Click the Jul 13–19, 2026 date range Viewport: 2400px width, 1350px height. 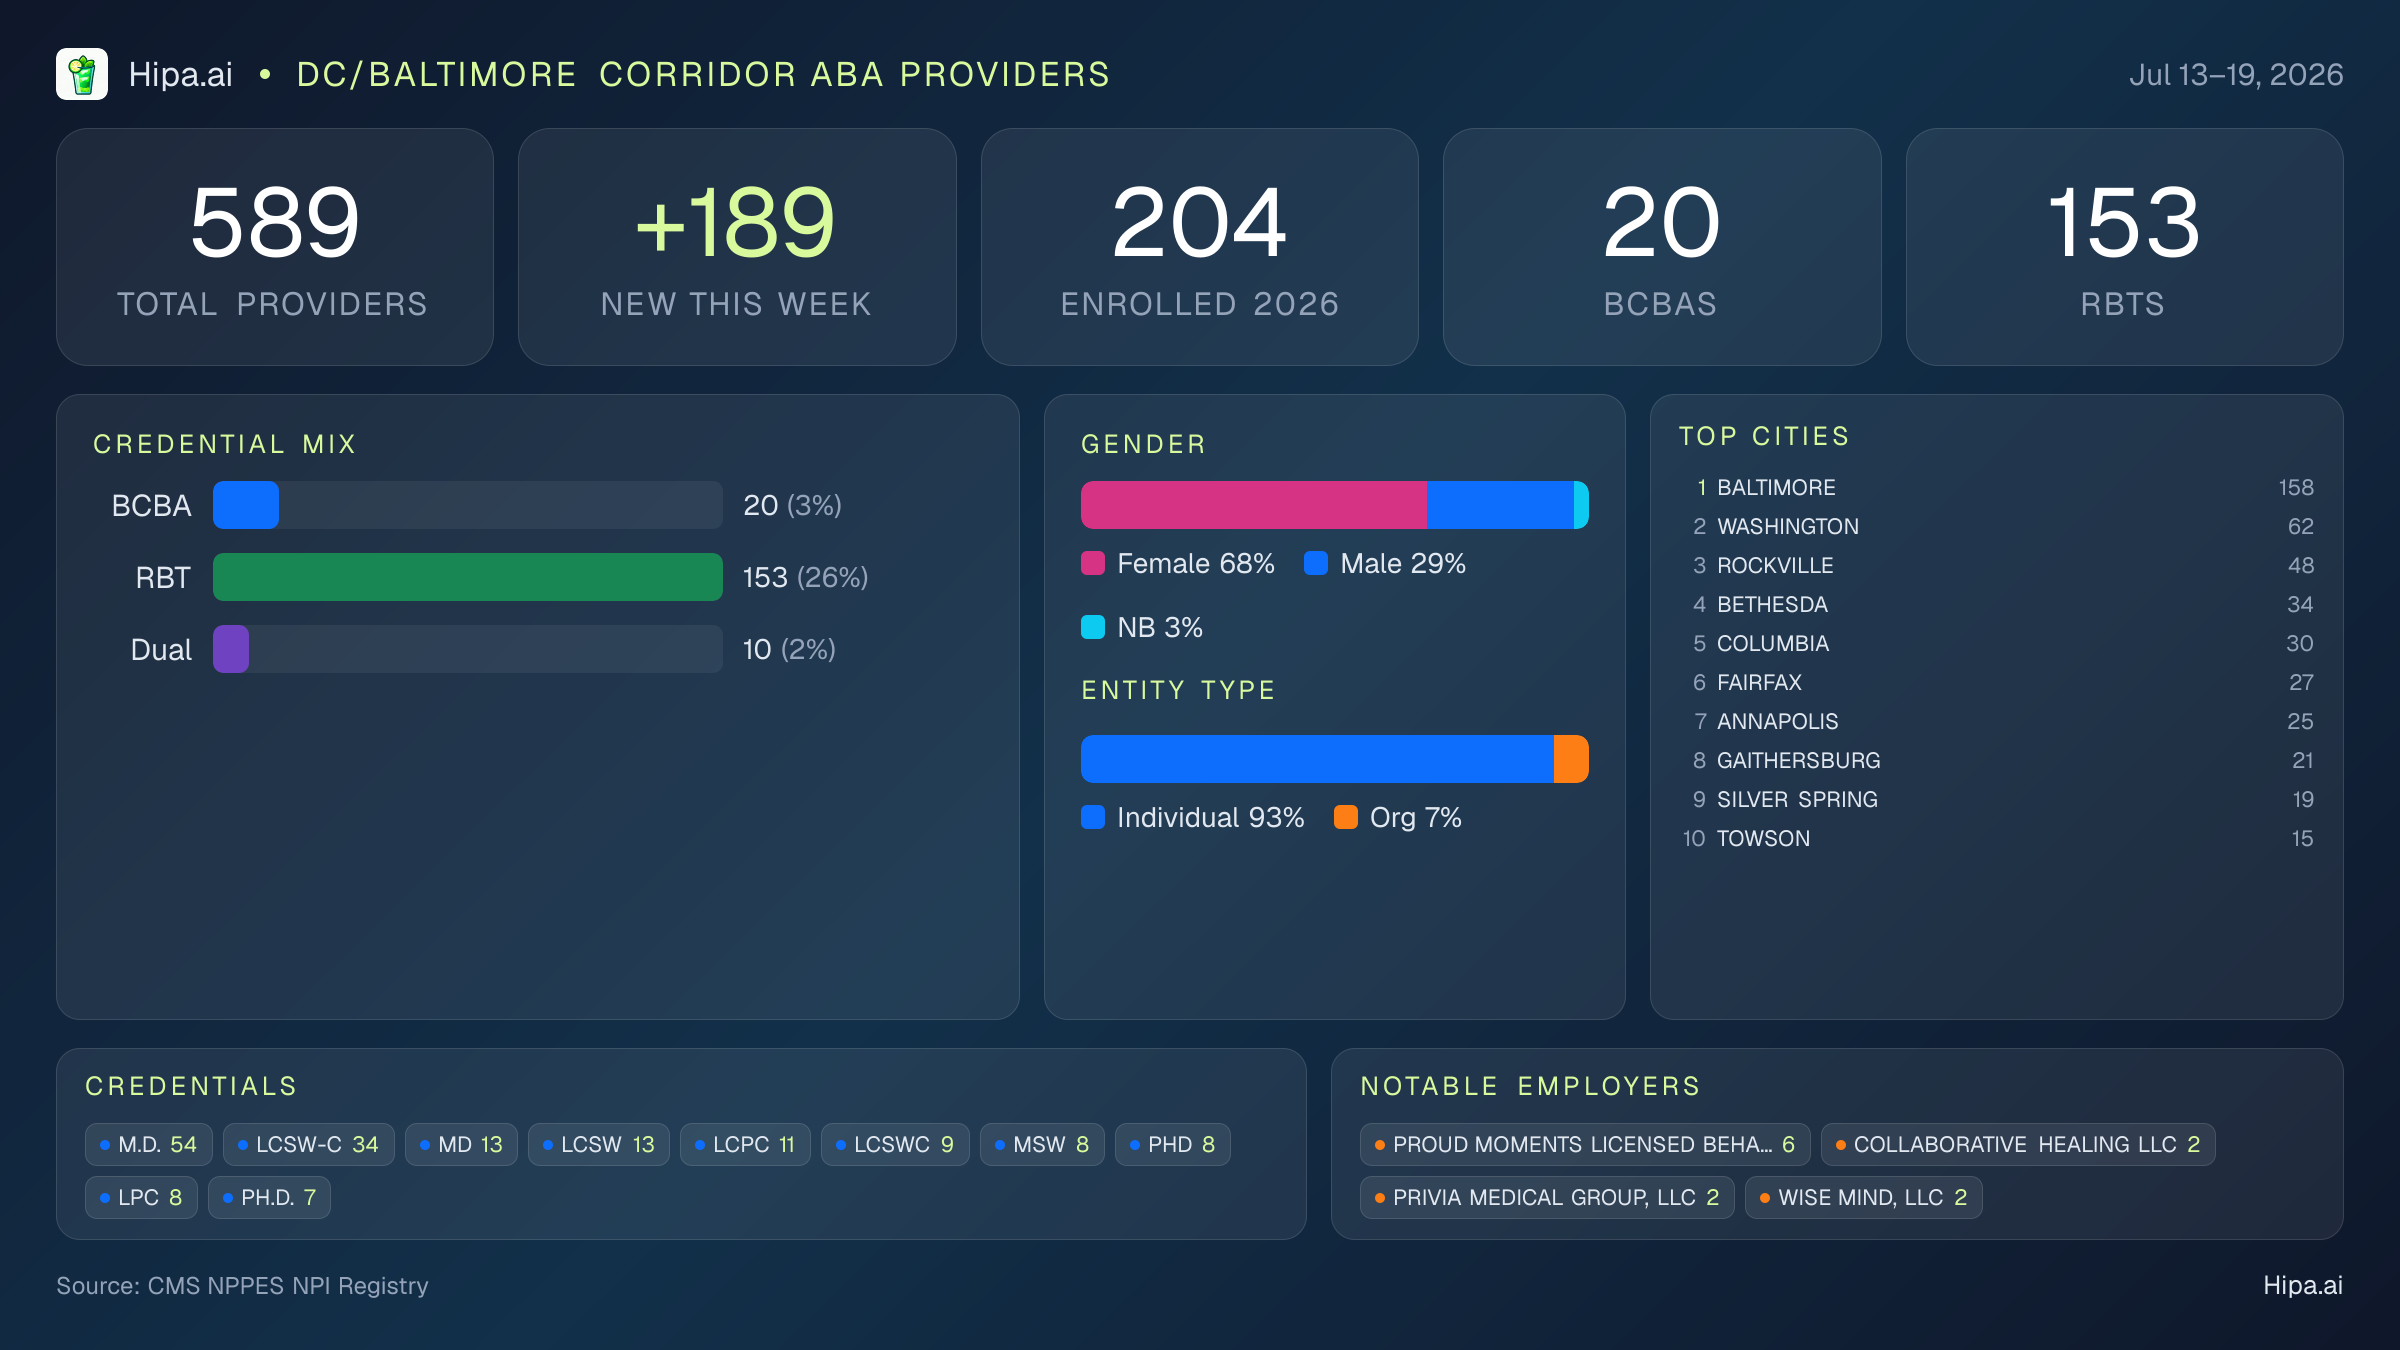2236,75
